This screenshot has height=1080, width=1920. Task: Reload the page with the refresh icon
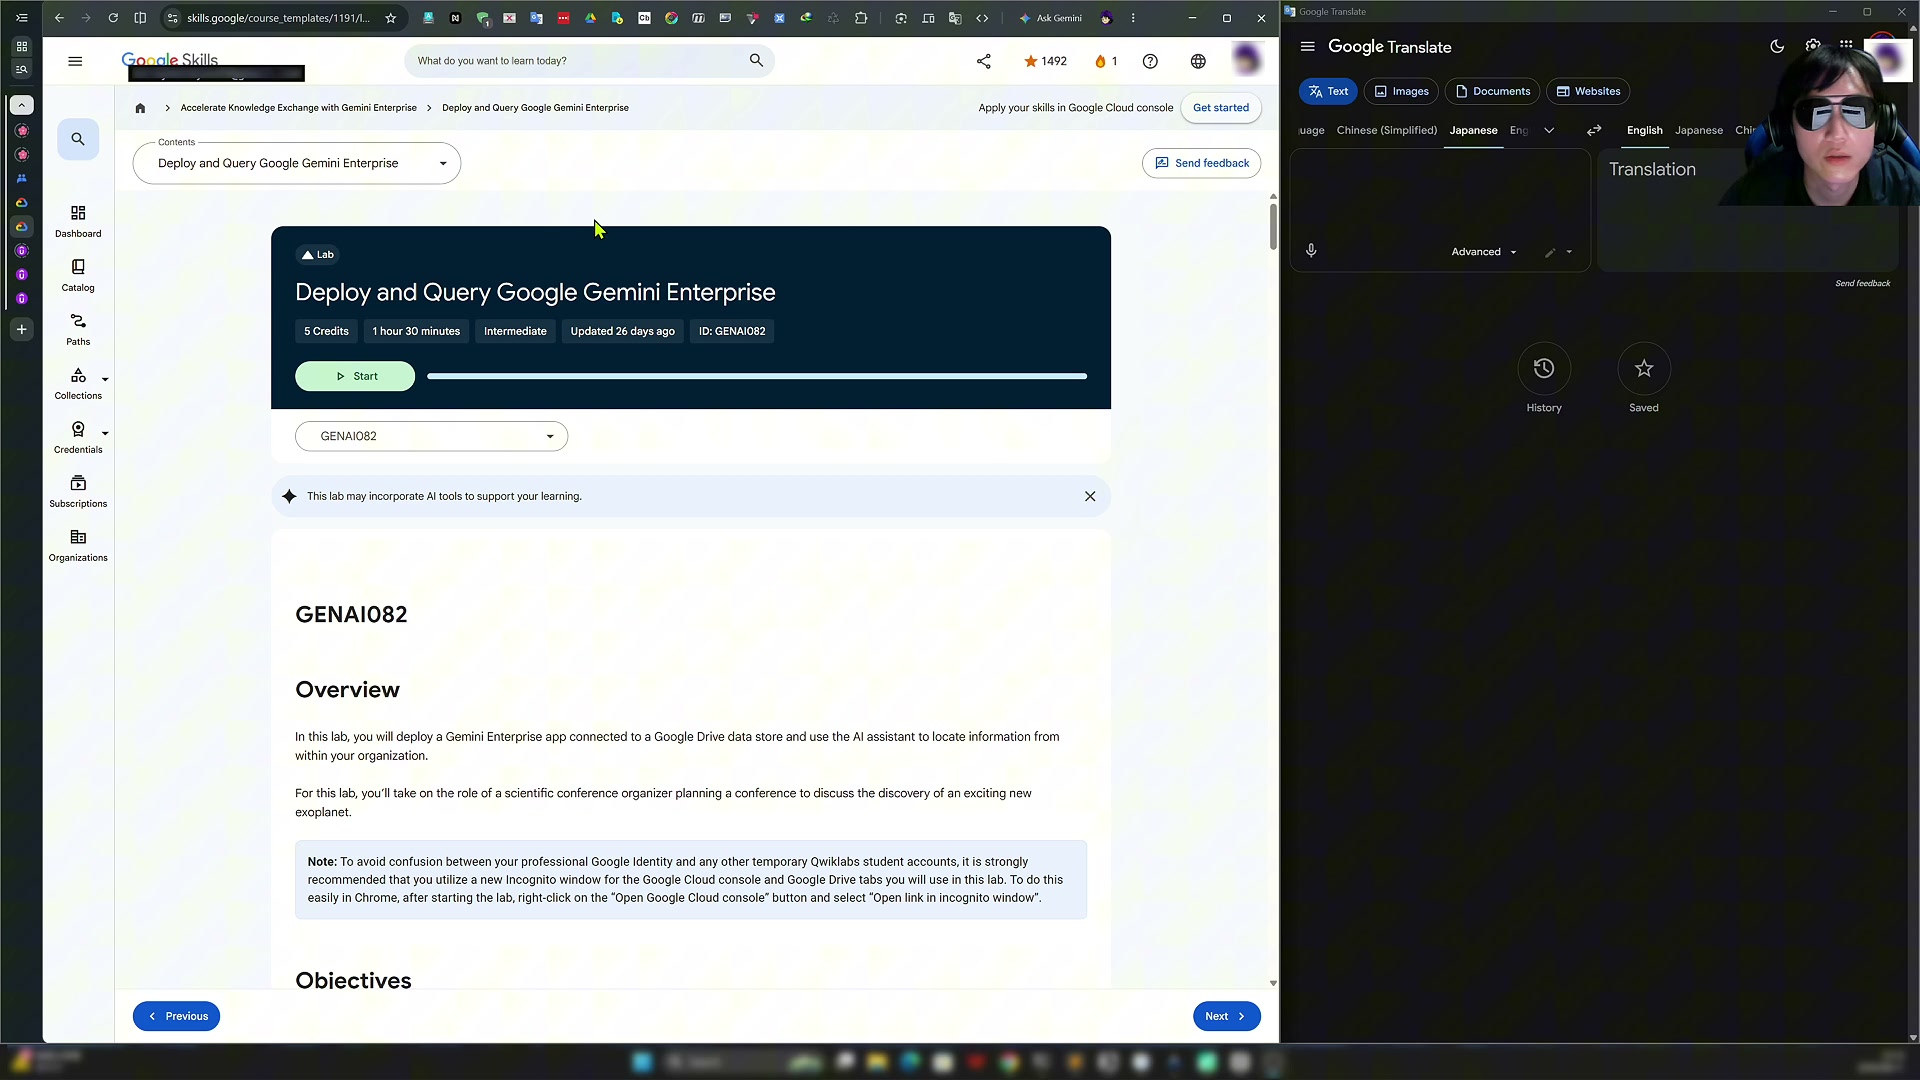[x=113, y=18]
